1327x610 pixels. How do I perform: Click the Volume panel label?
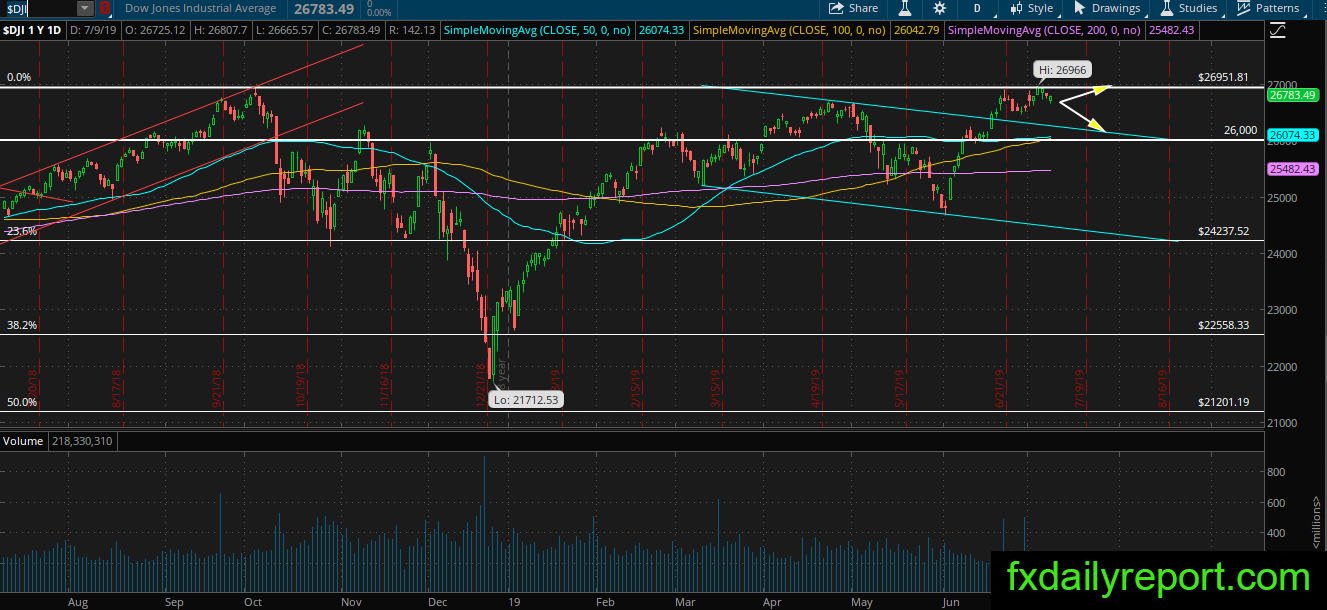click(x=23, y=440)
